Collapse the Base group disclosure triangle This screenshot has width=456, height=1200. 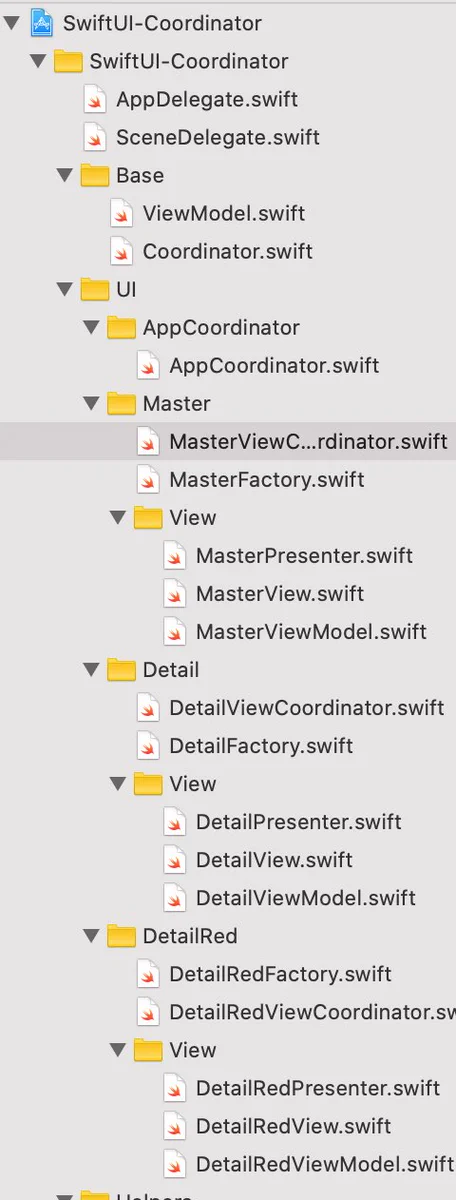(x=65, y=175)
